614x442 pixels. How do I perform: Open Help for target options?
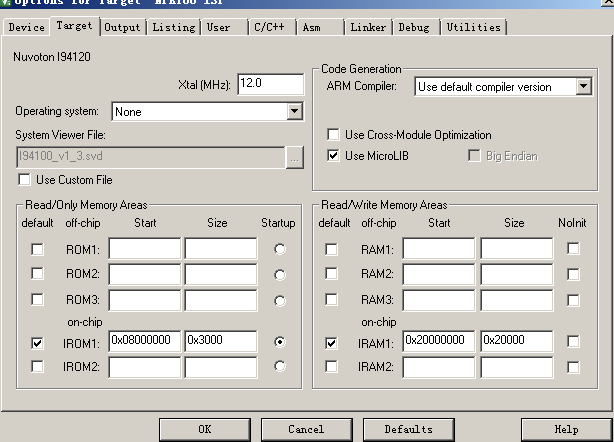click(566, 429)
